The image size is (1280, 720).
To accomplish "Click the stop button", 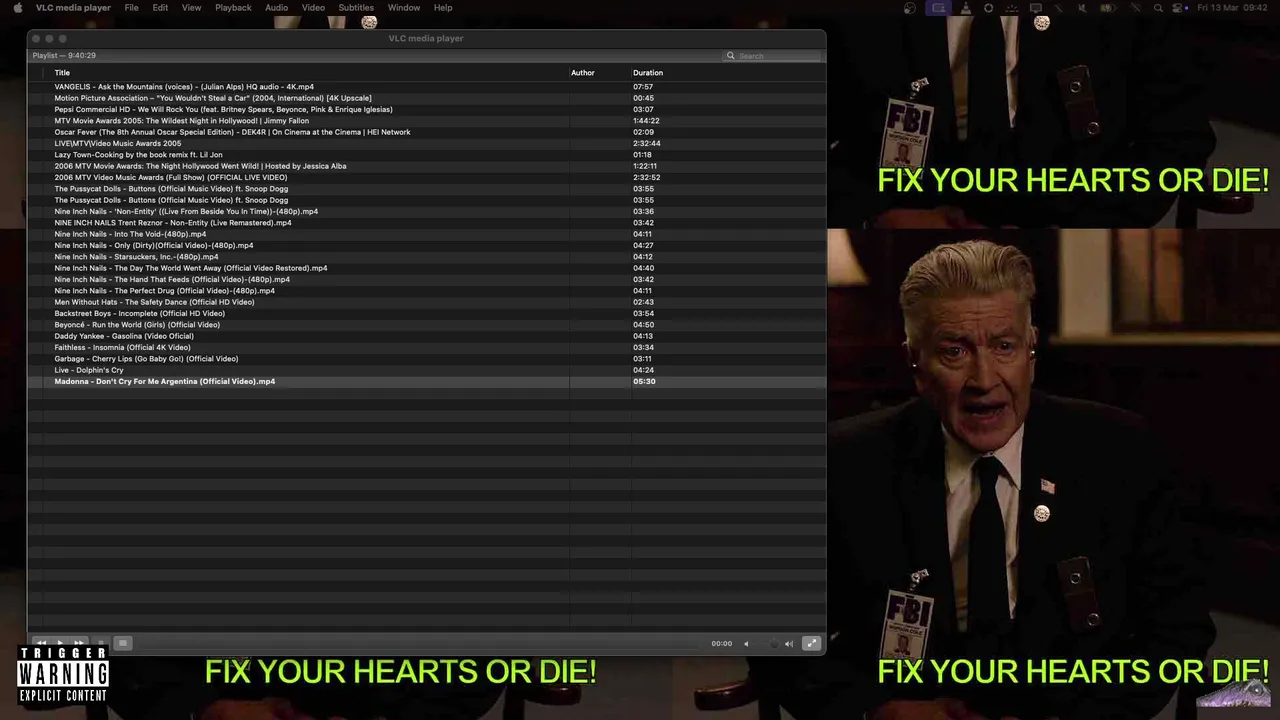I will 101,643.
